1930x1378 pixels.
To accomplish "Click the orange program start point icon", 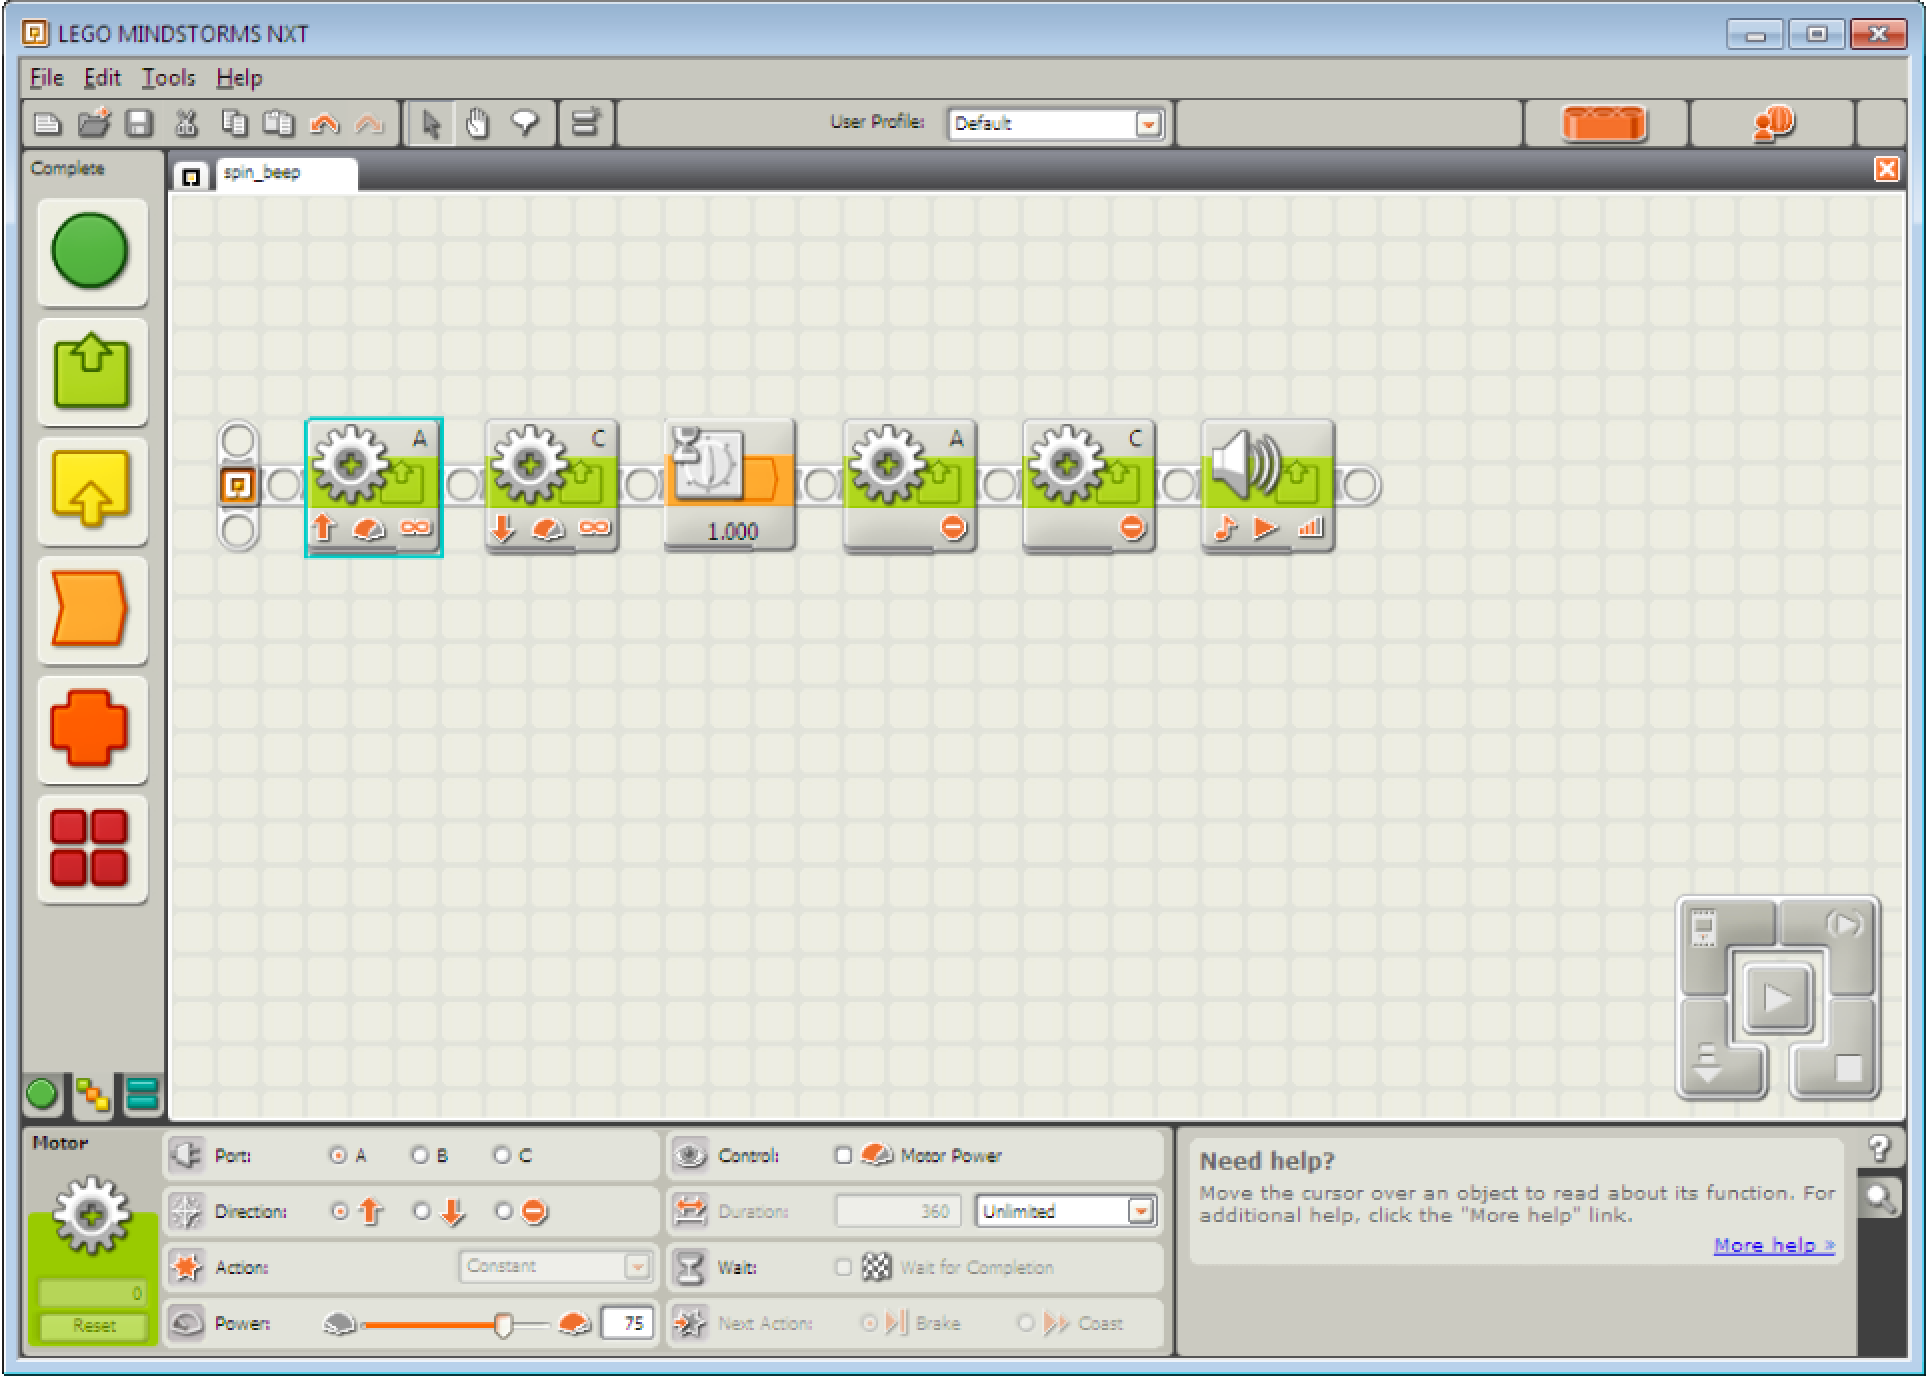I will click(x=237, y=486).
